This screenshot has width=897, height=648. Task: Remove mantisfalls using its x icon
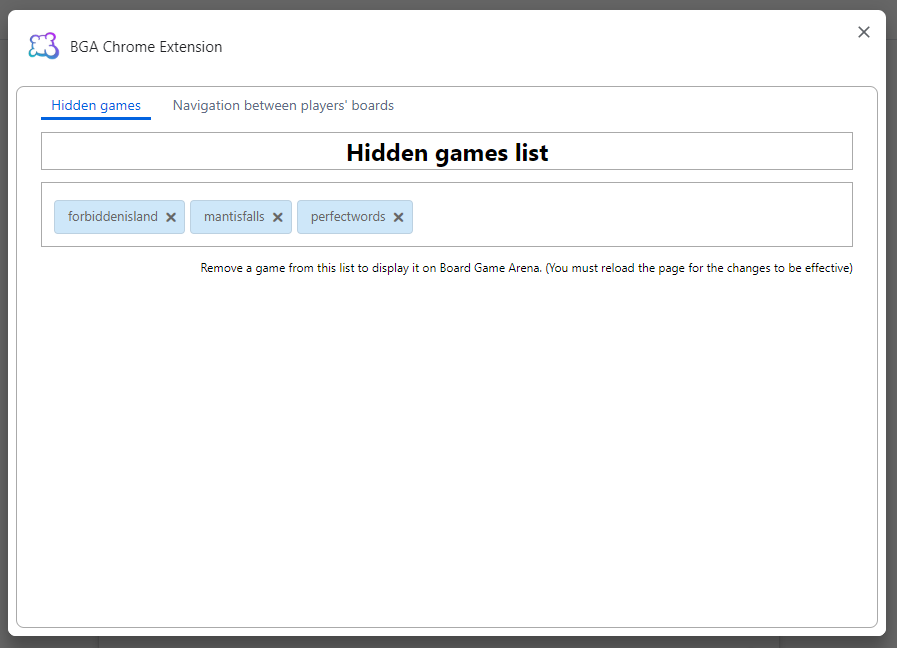point(278,217)
